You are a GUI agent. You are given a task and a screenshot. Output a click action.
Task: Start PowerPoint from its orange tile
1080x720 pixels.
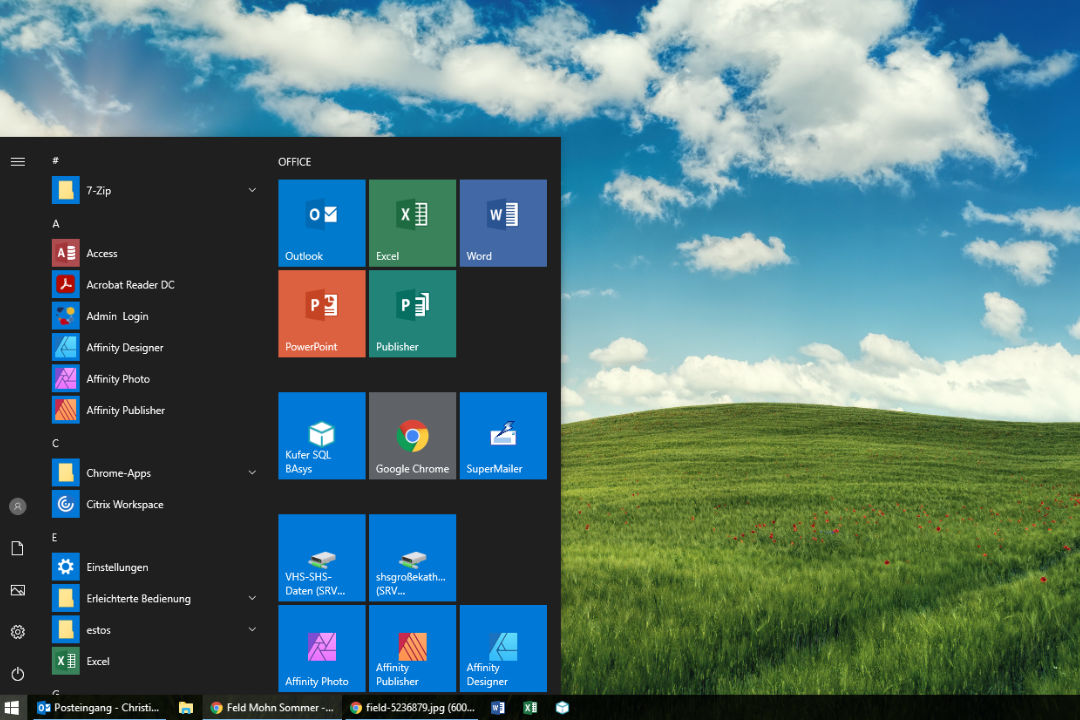pyautogui.click(x=322, y=313)
